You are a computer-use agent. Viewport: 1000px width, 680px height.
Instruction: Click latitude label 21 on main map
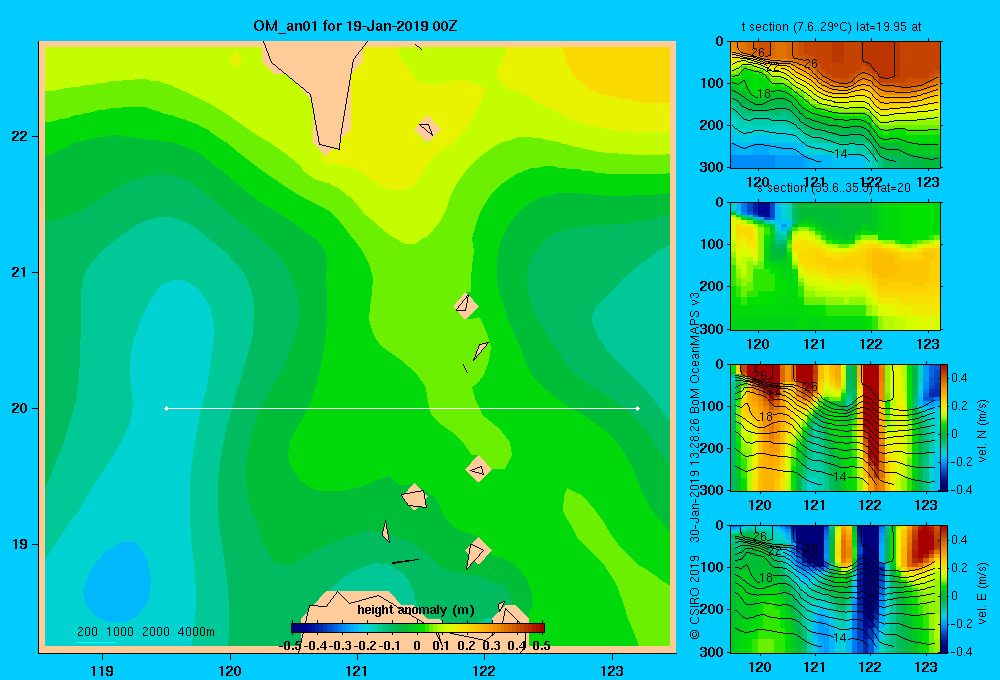20,272
